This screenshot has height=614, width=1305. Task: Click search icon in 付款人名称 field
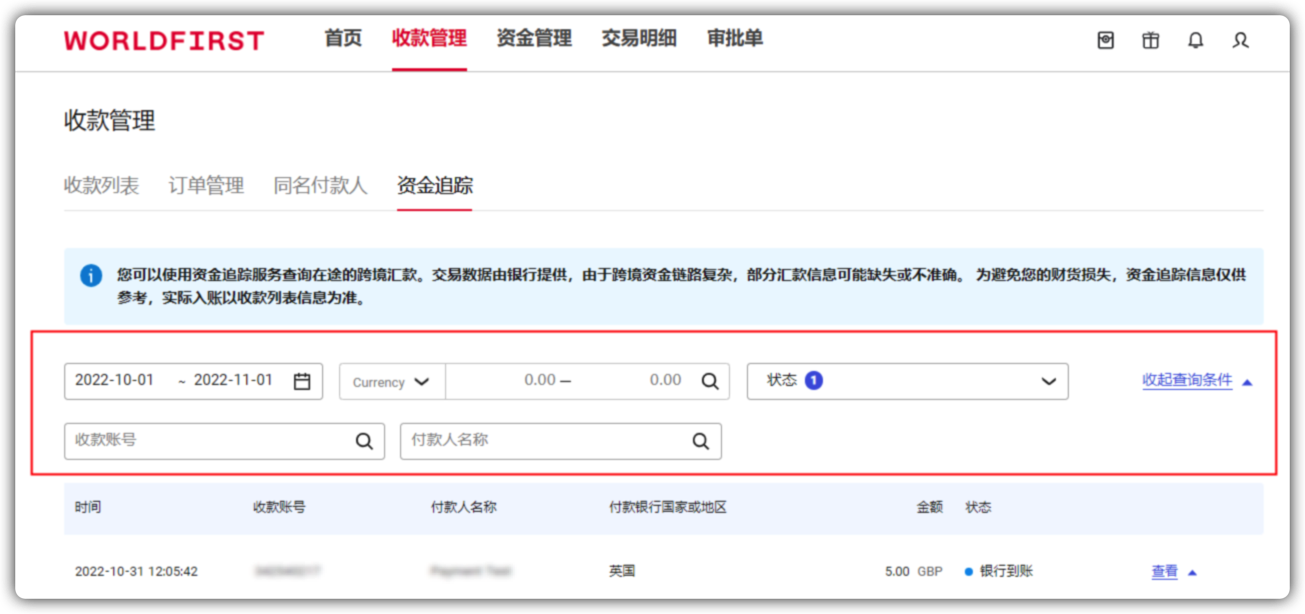coord(700,441)
